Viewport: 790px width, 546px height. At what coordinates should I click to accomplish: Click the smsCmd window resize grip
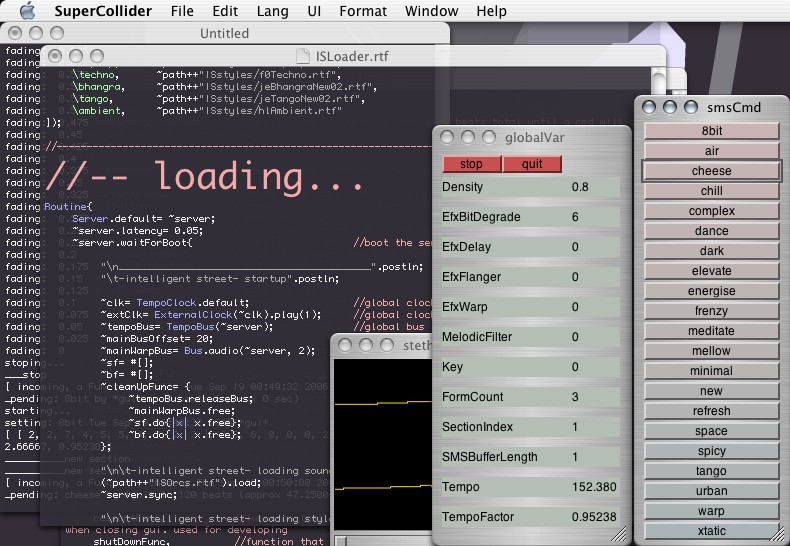[779, 533]
